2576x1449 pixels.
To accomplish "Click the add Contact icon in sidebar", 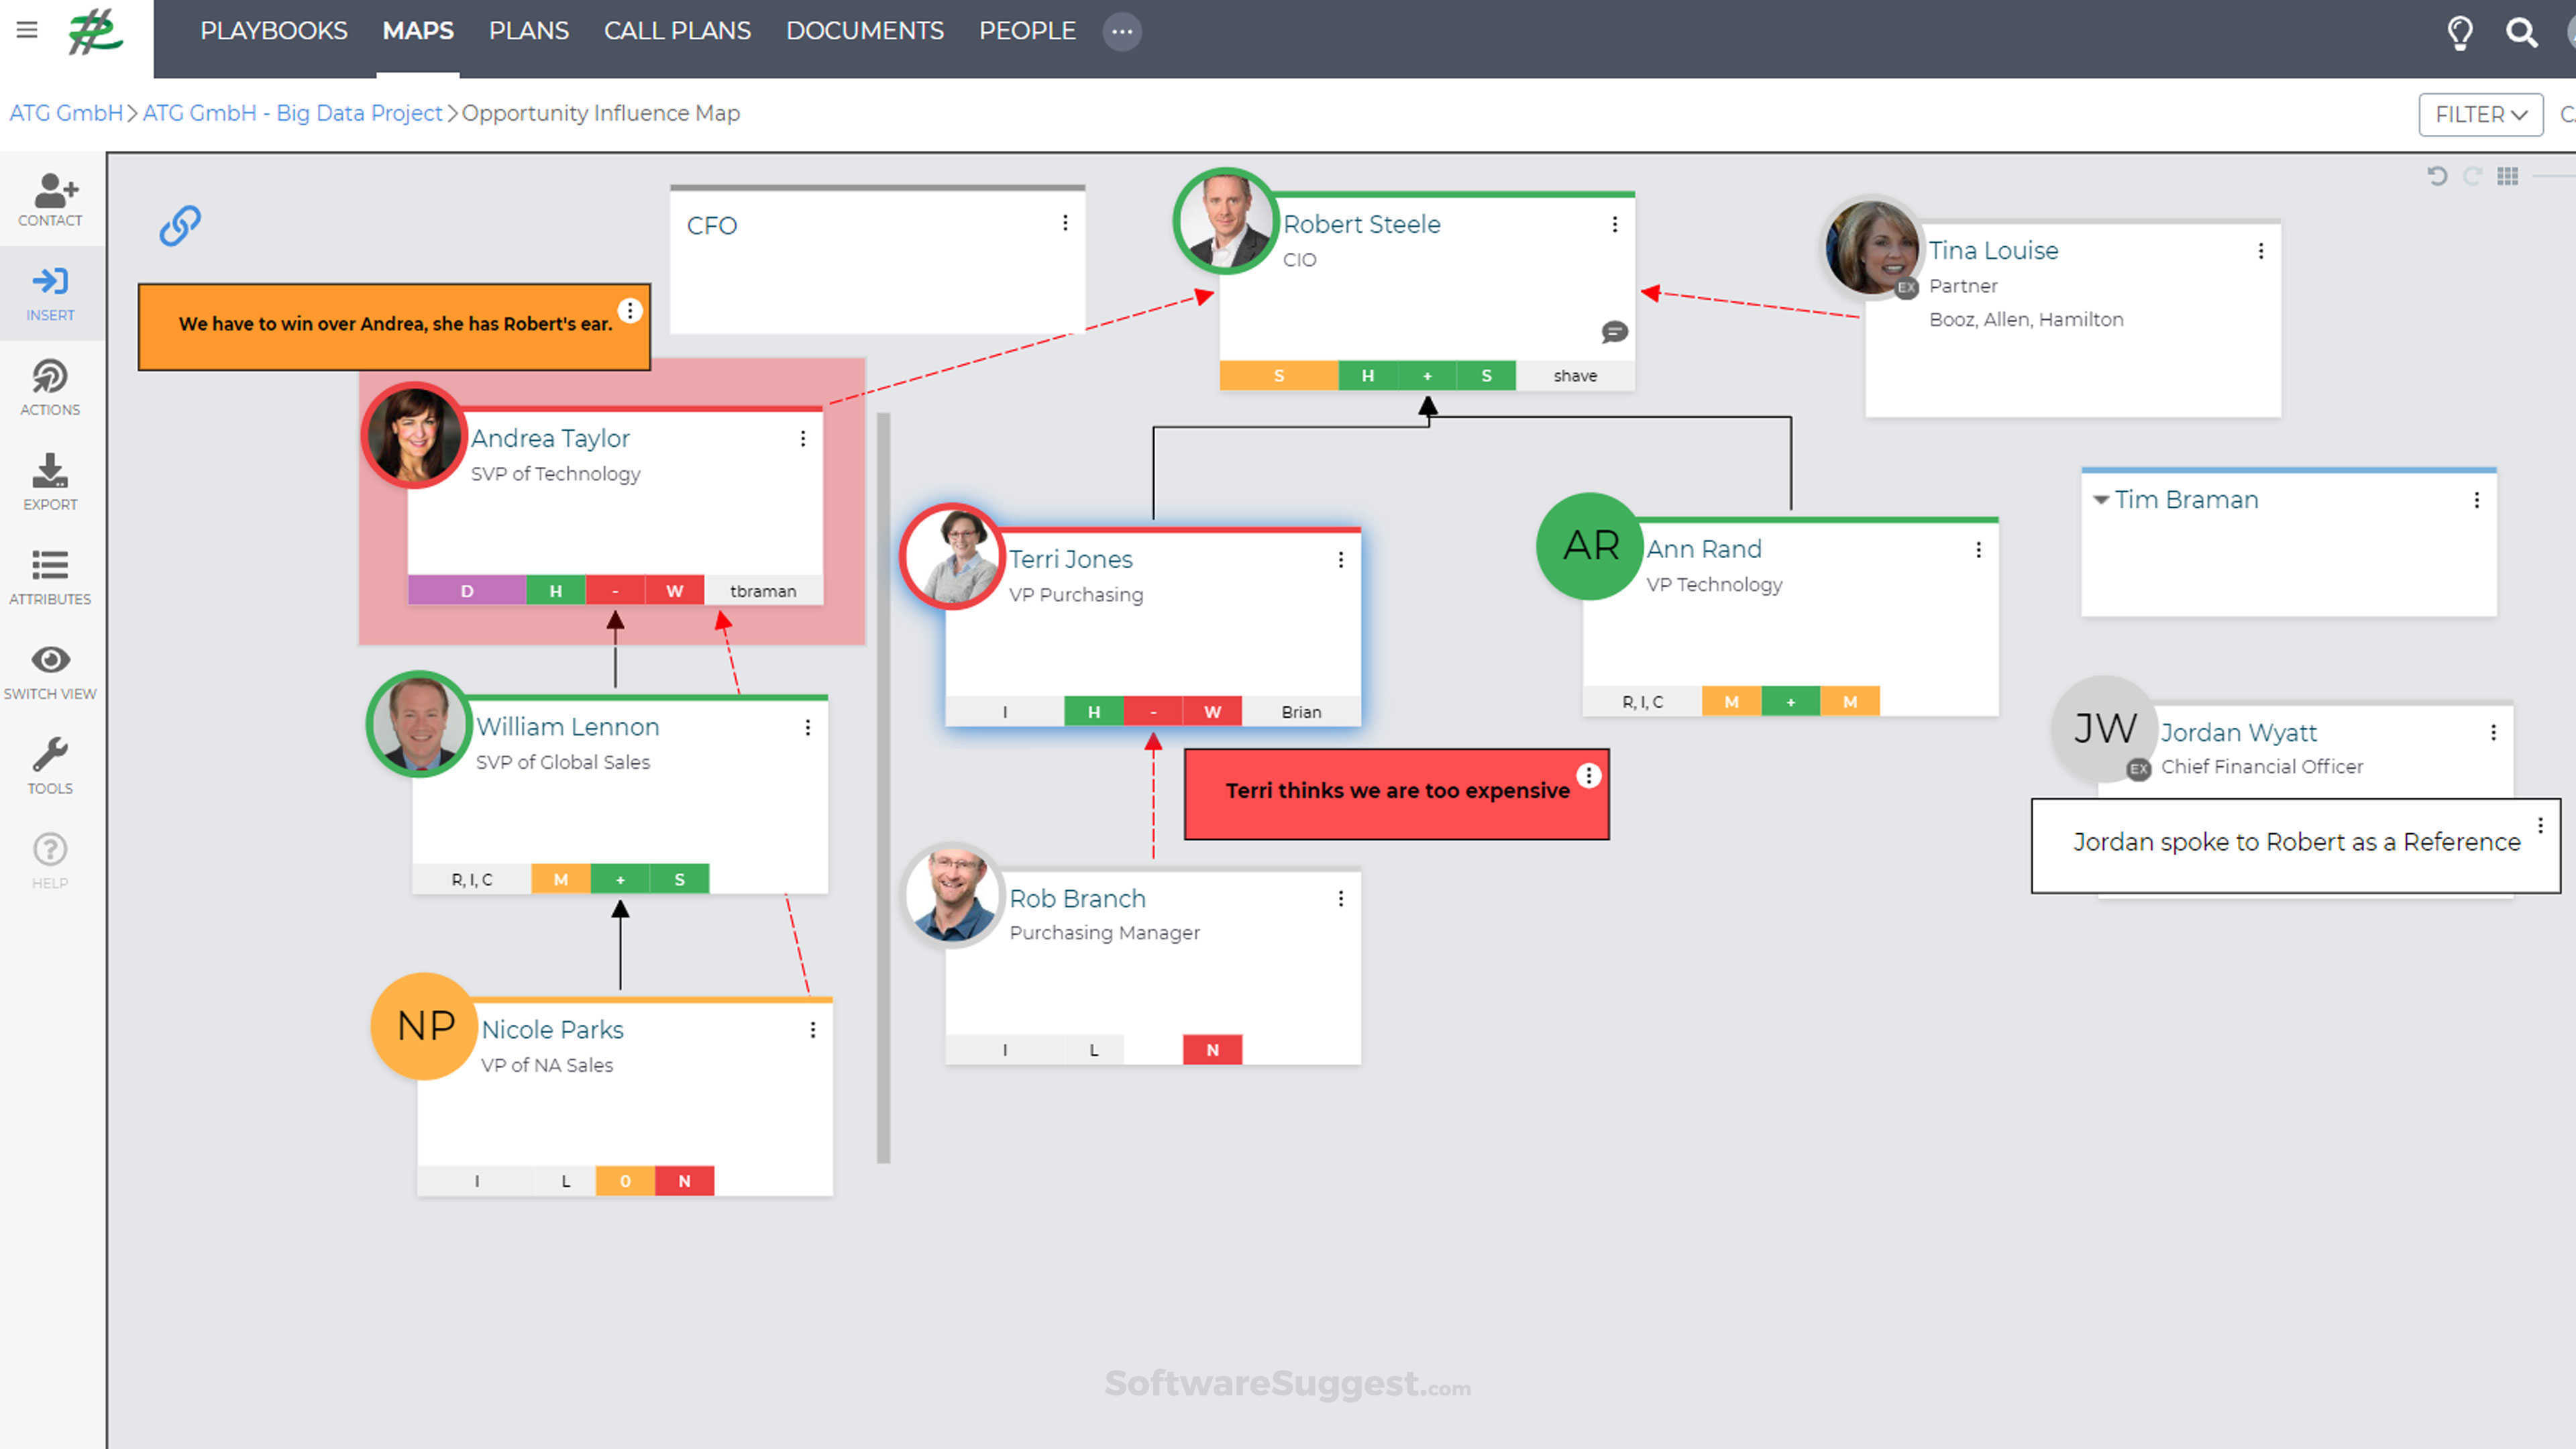I will (x=51, y=198).
